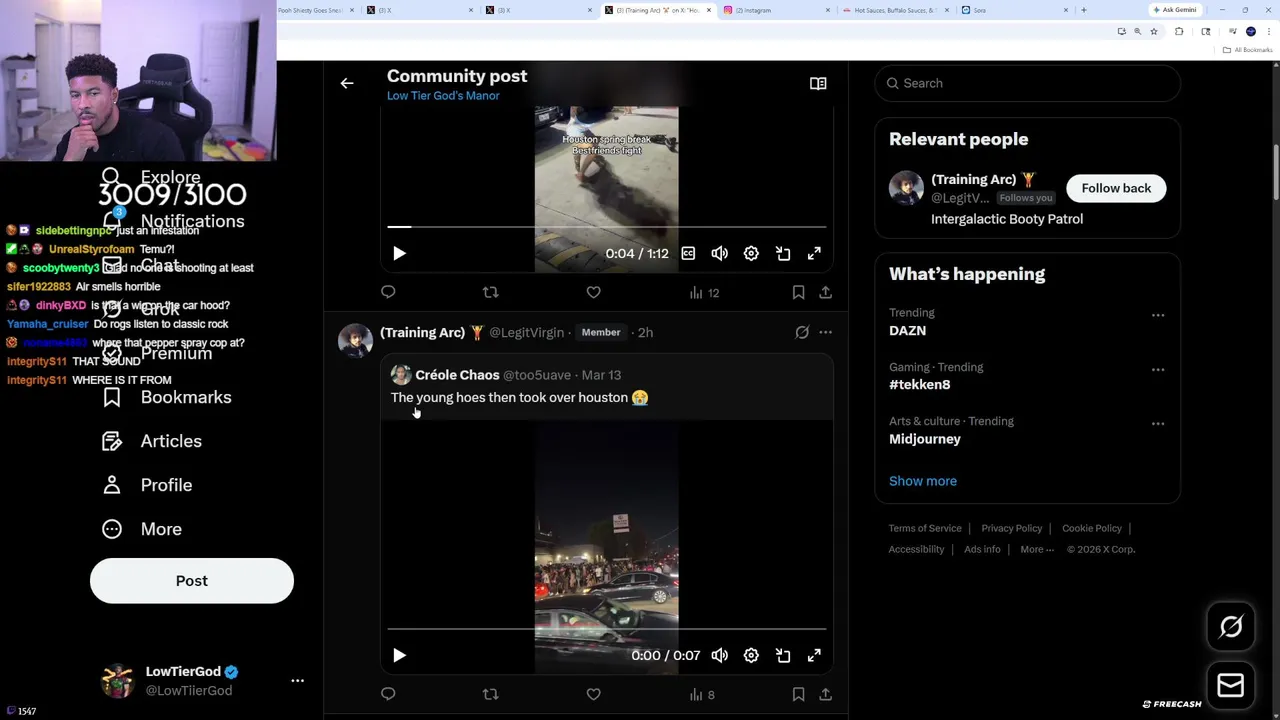
Task: Open Grok icon on Training Arc post
Action: (x=802, y=332)
